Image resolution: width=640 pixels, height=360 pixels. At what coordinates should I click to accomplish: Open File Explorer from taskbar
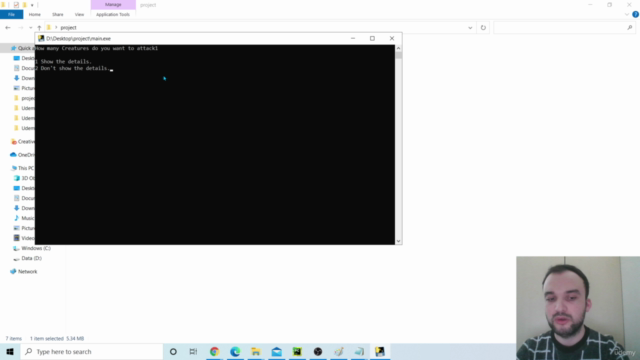256,351
